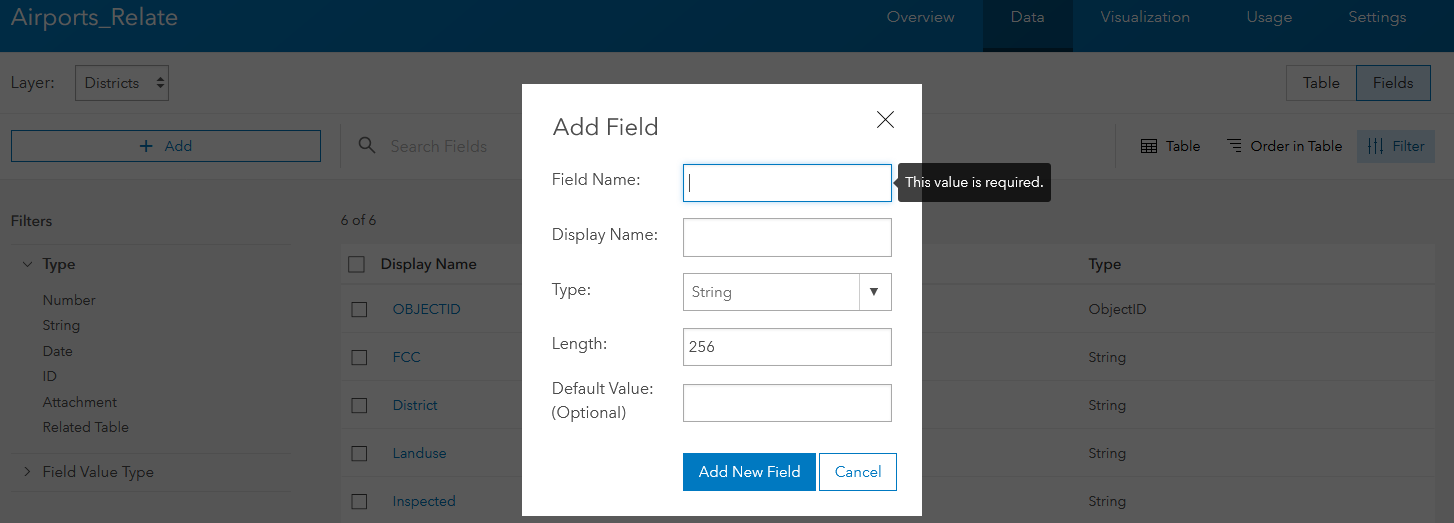Collapse the Type filter section
Viewport: 1454px width, 523px height.
click(27, 265)
